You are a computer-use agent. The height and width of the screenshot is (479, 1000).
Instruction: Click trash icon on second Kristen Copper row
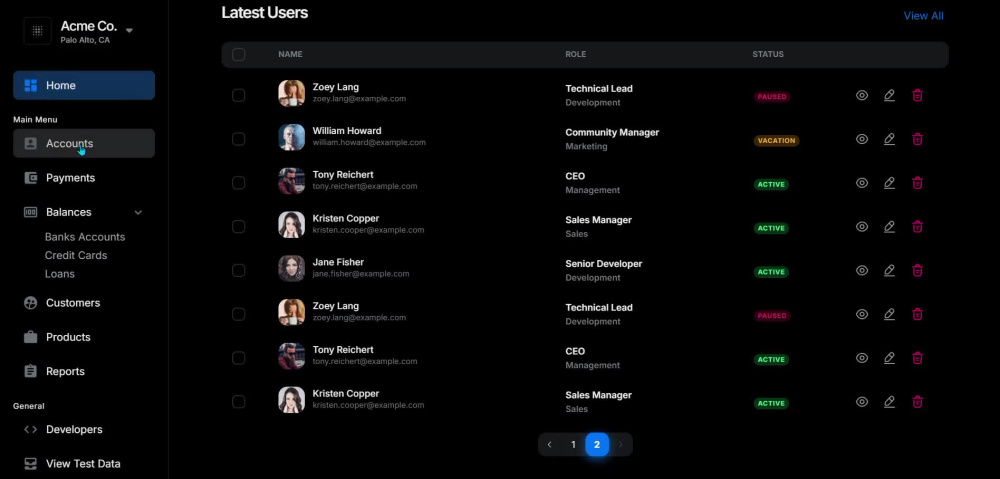pyautogui.click(x=917, y=402)
